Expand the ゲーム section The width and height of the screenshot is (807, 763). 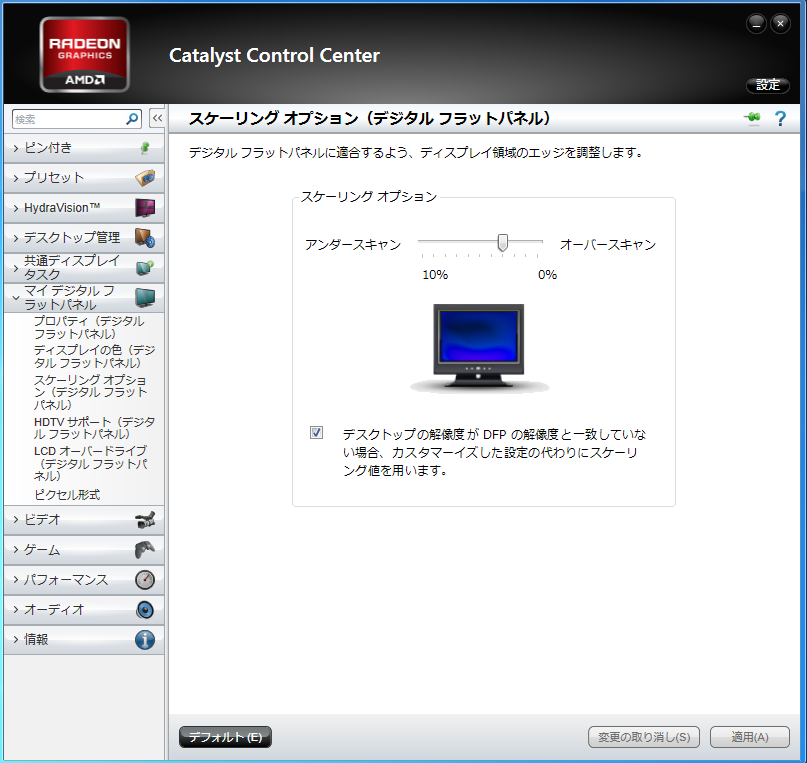[x=84, y=549]
